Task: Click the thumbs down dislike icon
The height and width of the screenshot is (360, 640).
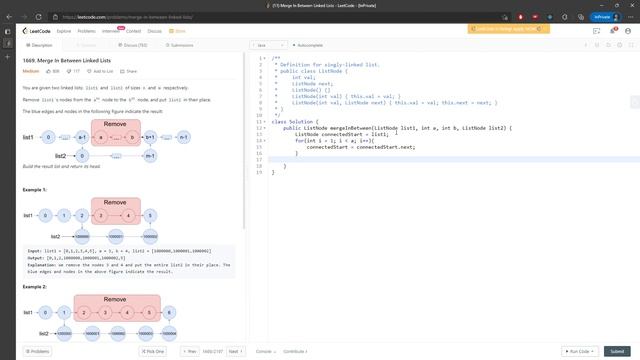Action: point(69,71)
